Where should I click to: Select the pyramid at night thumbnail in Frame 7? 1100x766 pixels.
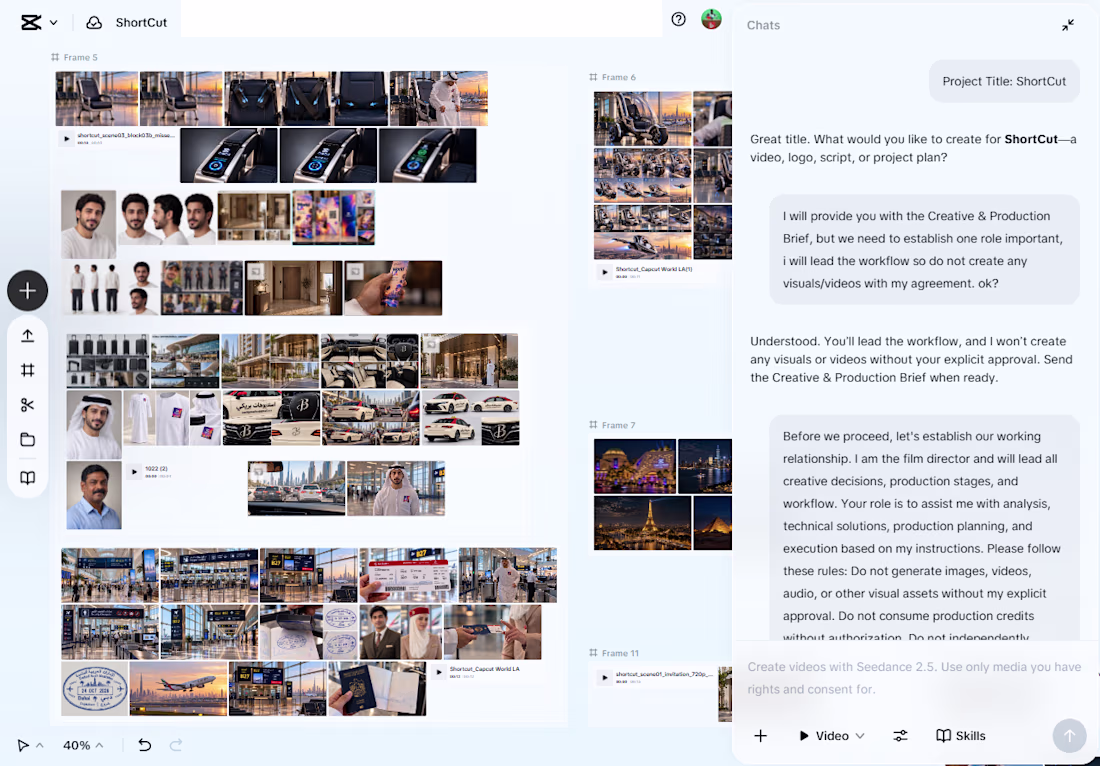713,523
